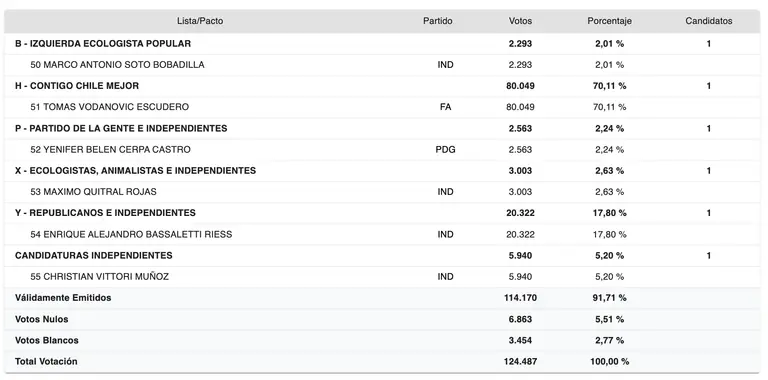This screenshot has height=380, width=768.
Task: Click candidates count in IZQUIERDA ECOLOGISTA row
Action: (x=709, y=44)
